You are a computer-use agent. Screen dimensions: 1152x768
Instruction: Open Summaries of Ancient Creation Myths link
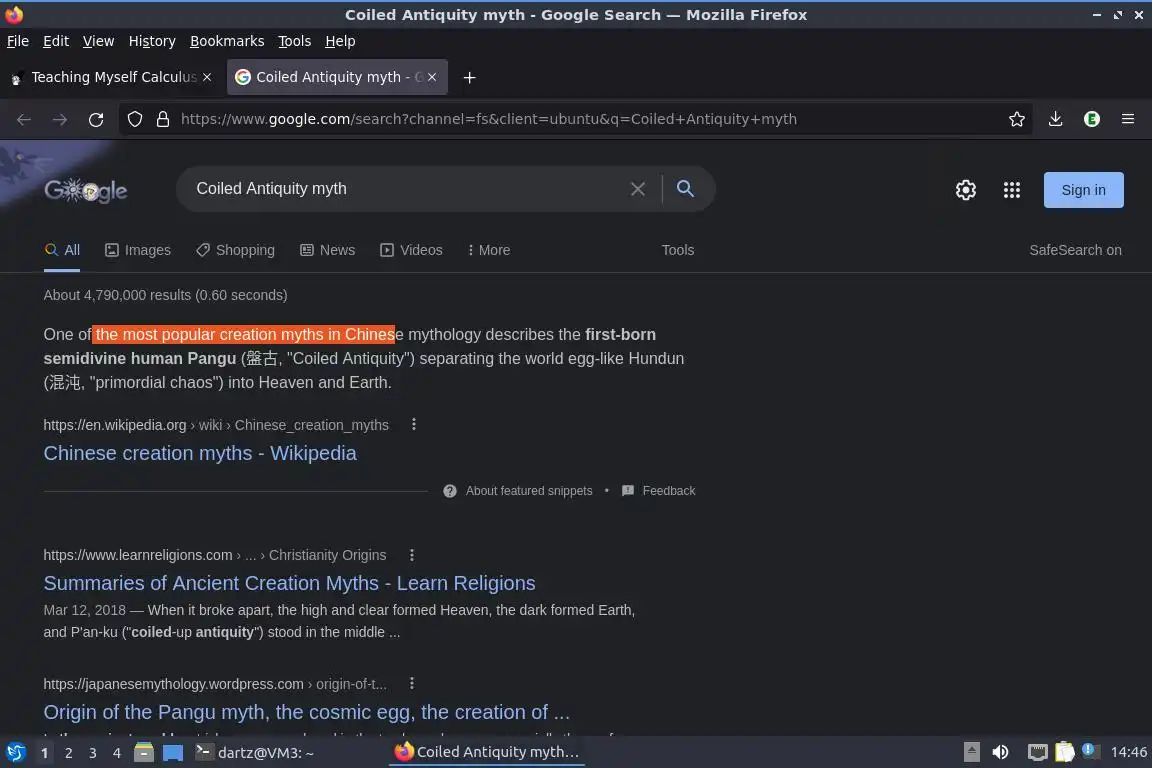[289, 583]
